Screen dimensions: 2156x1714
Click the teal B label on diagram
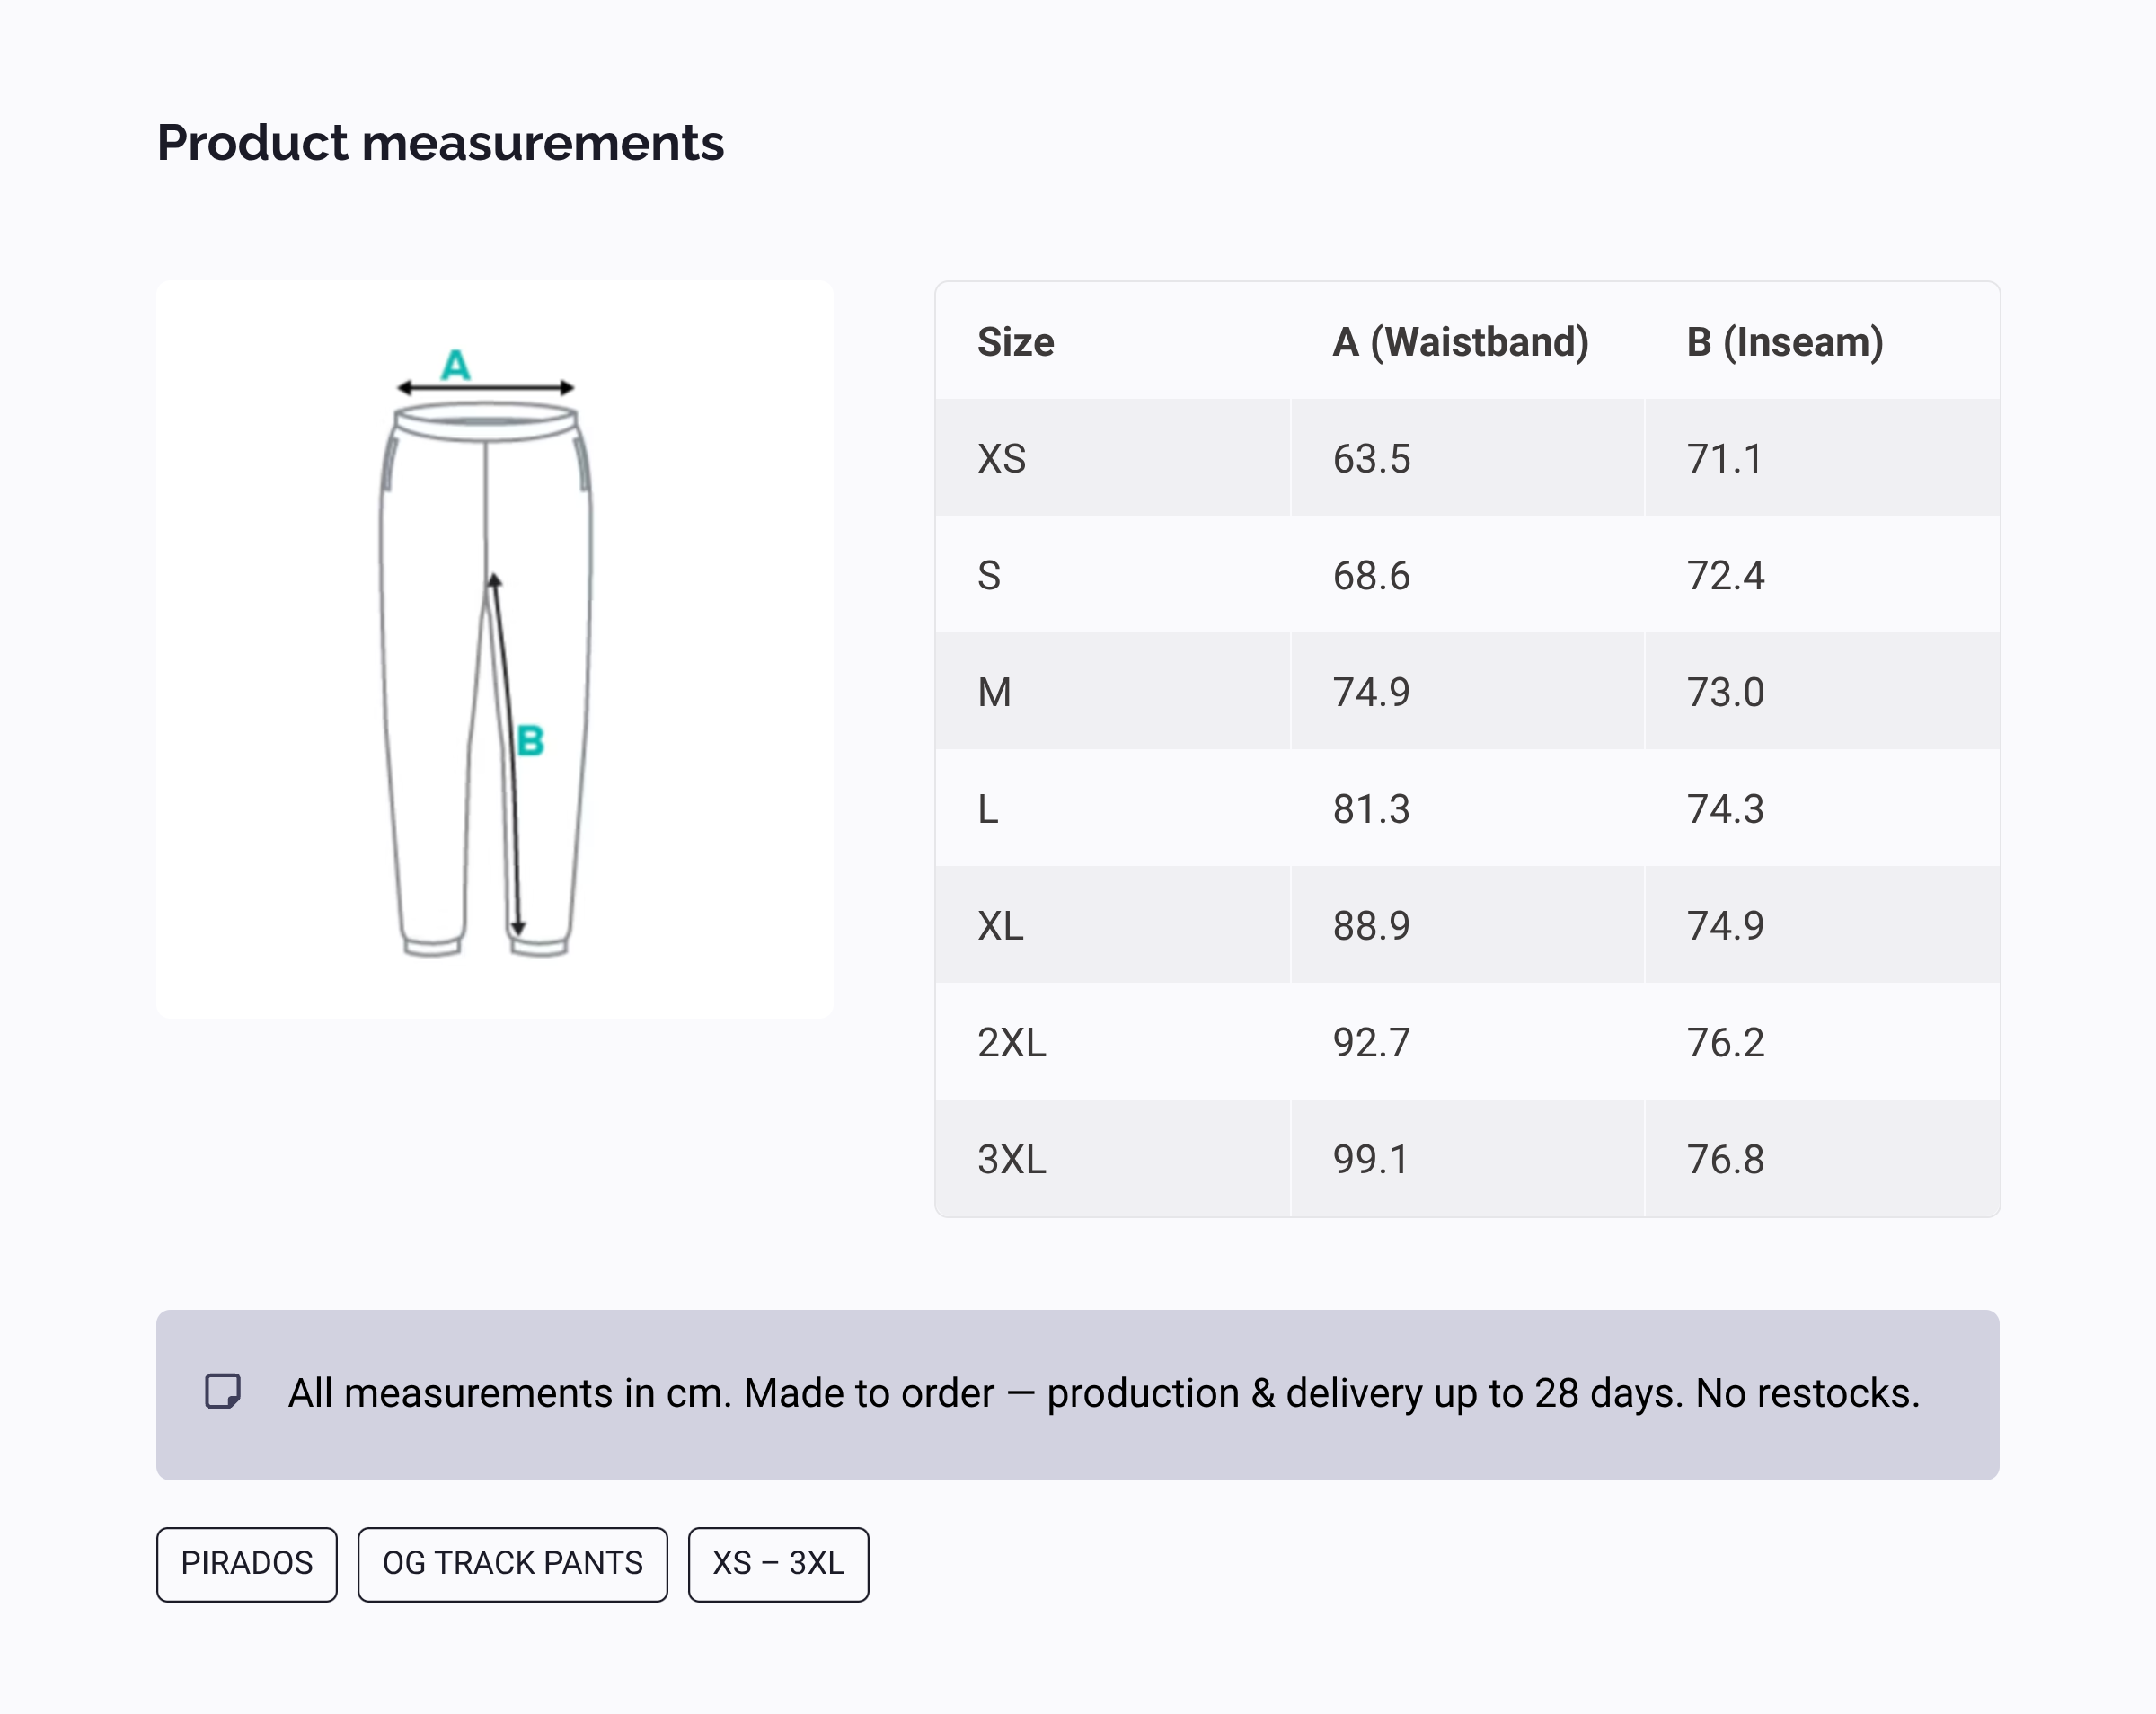(x=530, y=741)
